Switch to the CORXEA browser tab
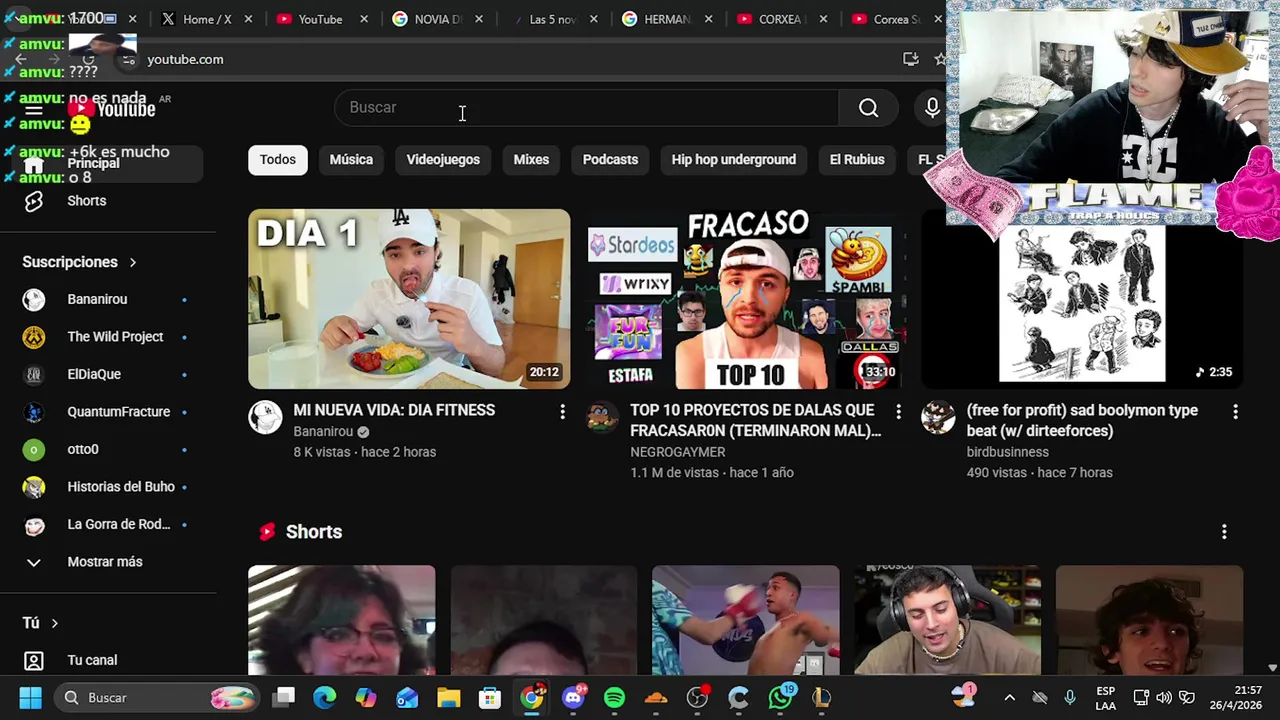This screenshot has height=720, width=1280. click(x=781, y=19)
